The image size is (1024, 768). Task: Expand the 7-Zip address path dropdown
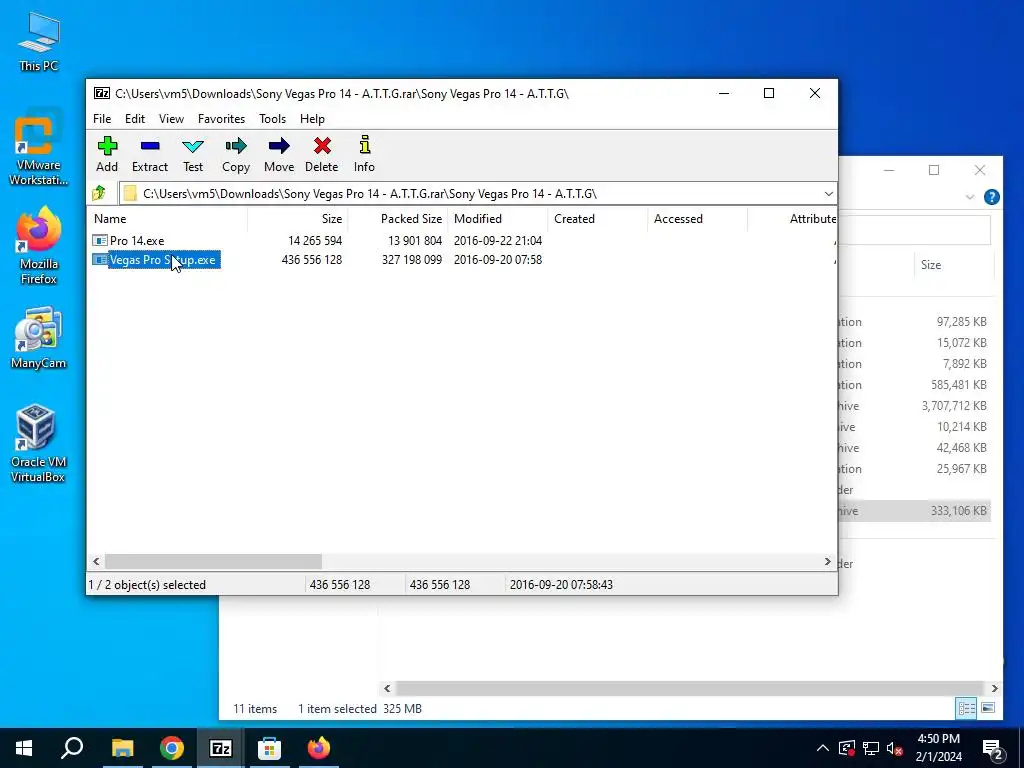coord(828,194)
